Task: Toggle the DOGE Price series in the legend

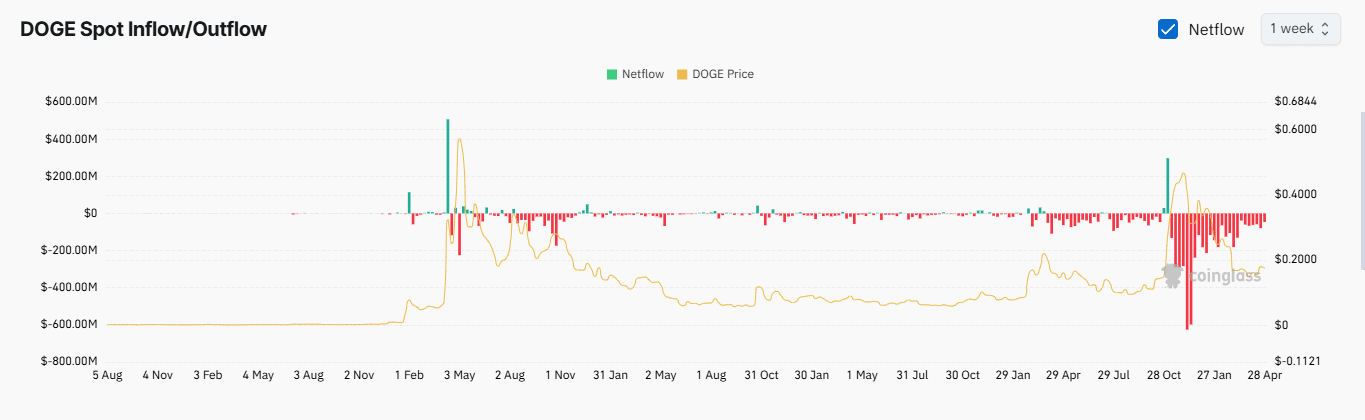Action: coord(715,74)
